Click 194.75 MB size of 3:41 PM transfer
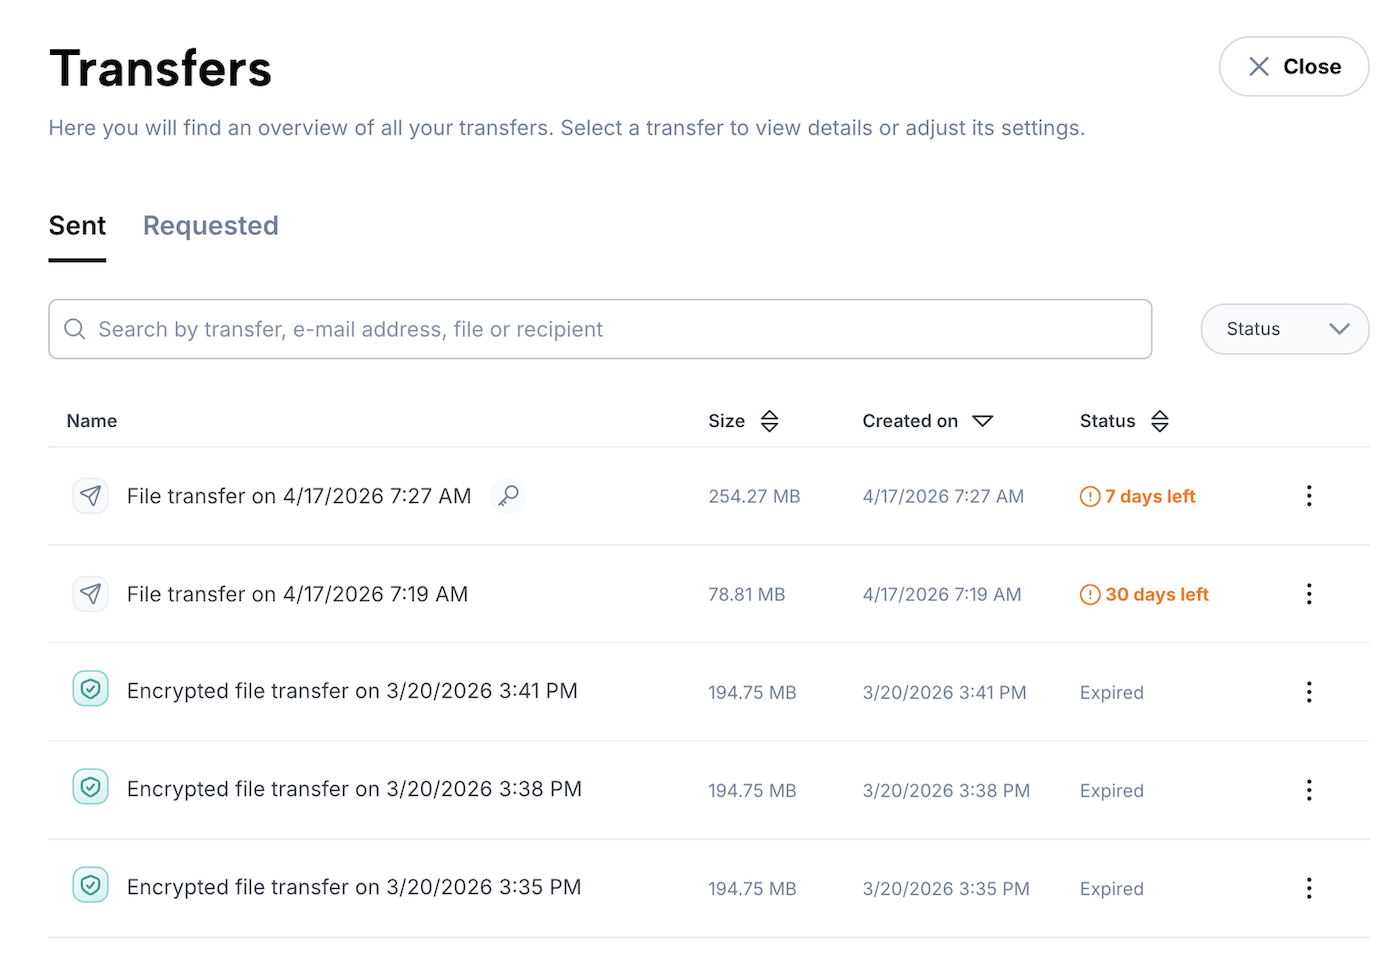Image resolution: width=1400 pixels, height=954 pixels. click(x=752, y=692)
